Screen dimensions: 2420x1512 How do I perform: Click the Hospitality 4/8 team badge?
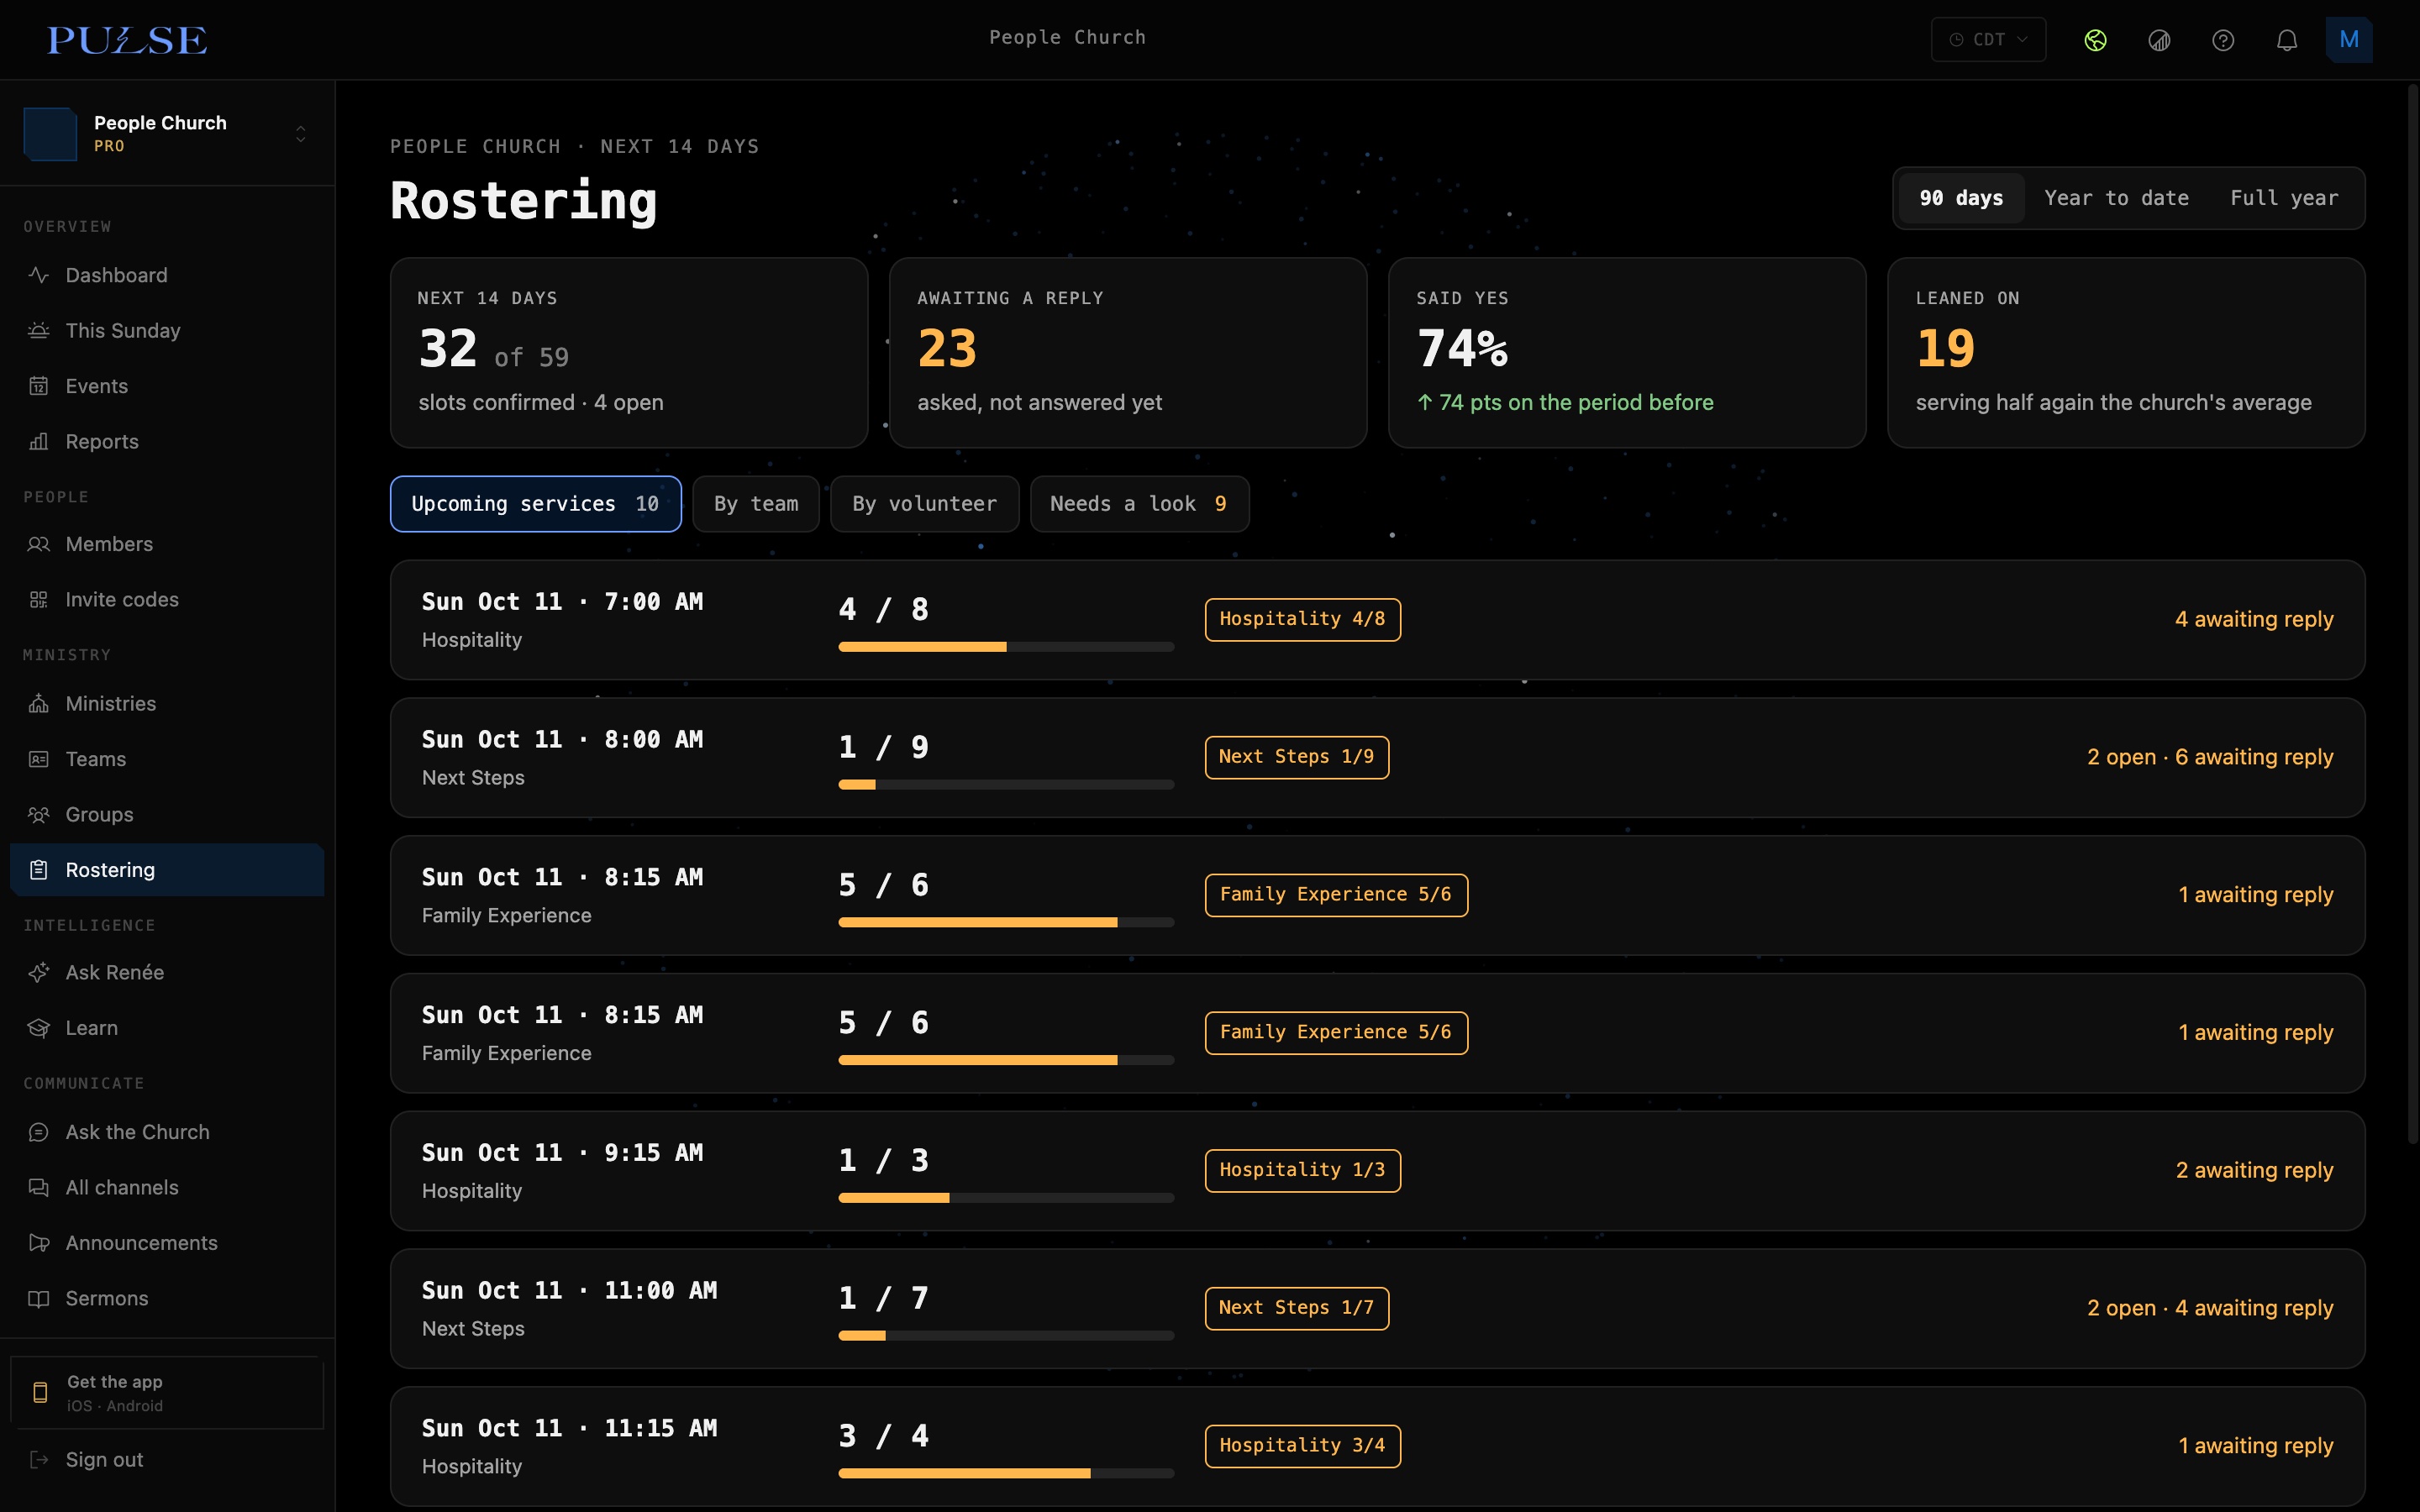pyautogui.click(x=1302, y=619)
